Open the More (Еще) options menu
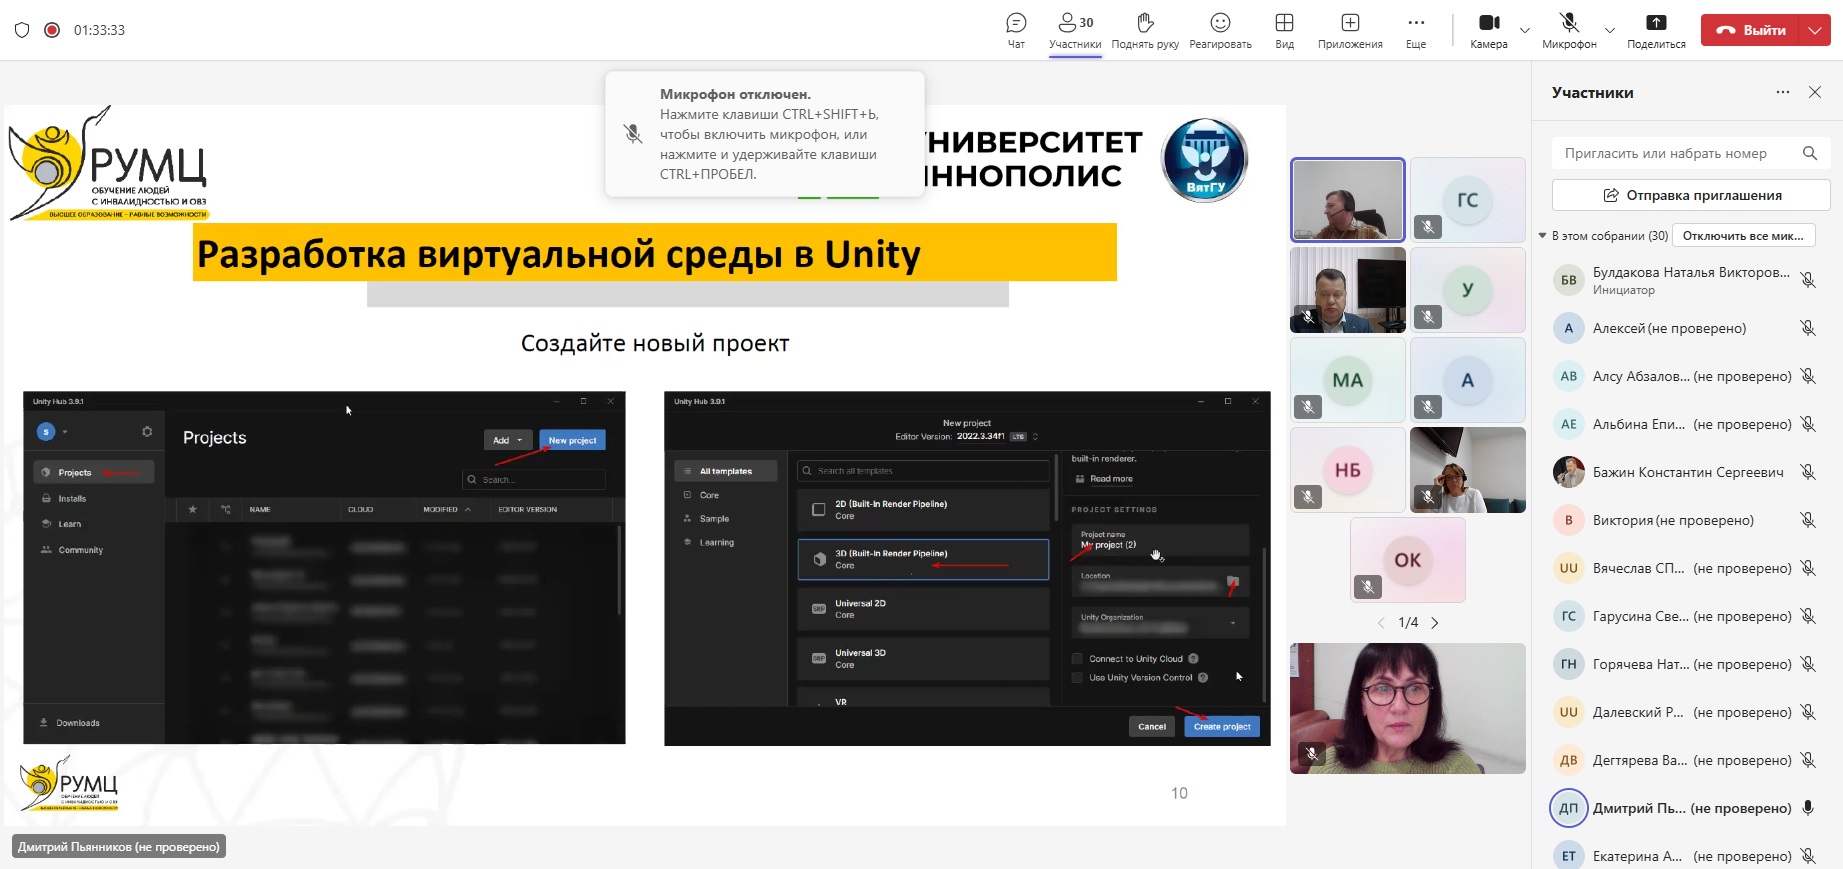1843x869 pixels. 1416,30
